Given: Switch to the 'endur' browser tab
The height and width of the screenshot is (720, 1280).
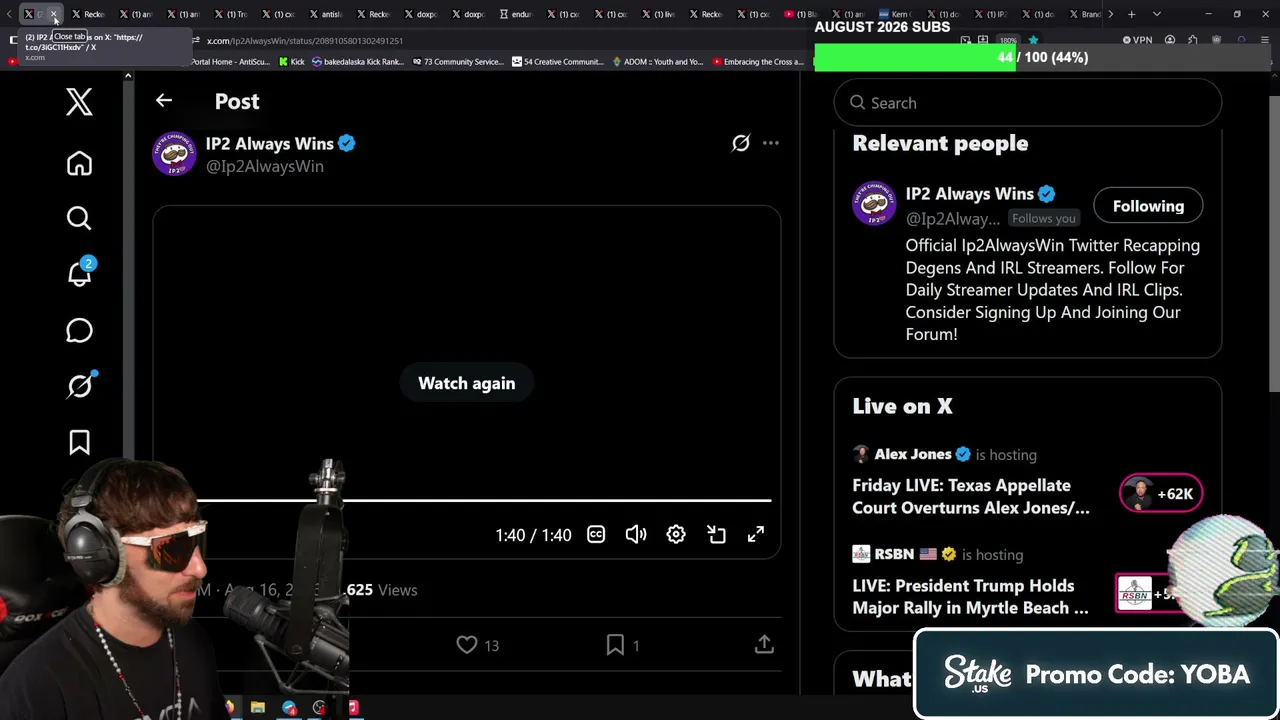Looking at the screenshot, I should [516, 14].
